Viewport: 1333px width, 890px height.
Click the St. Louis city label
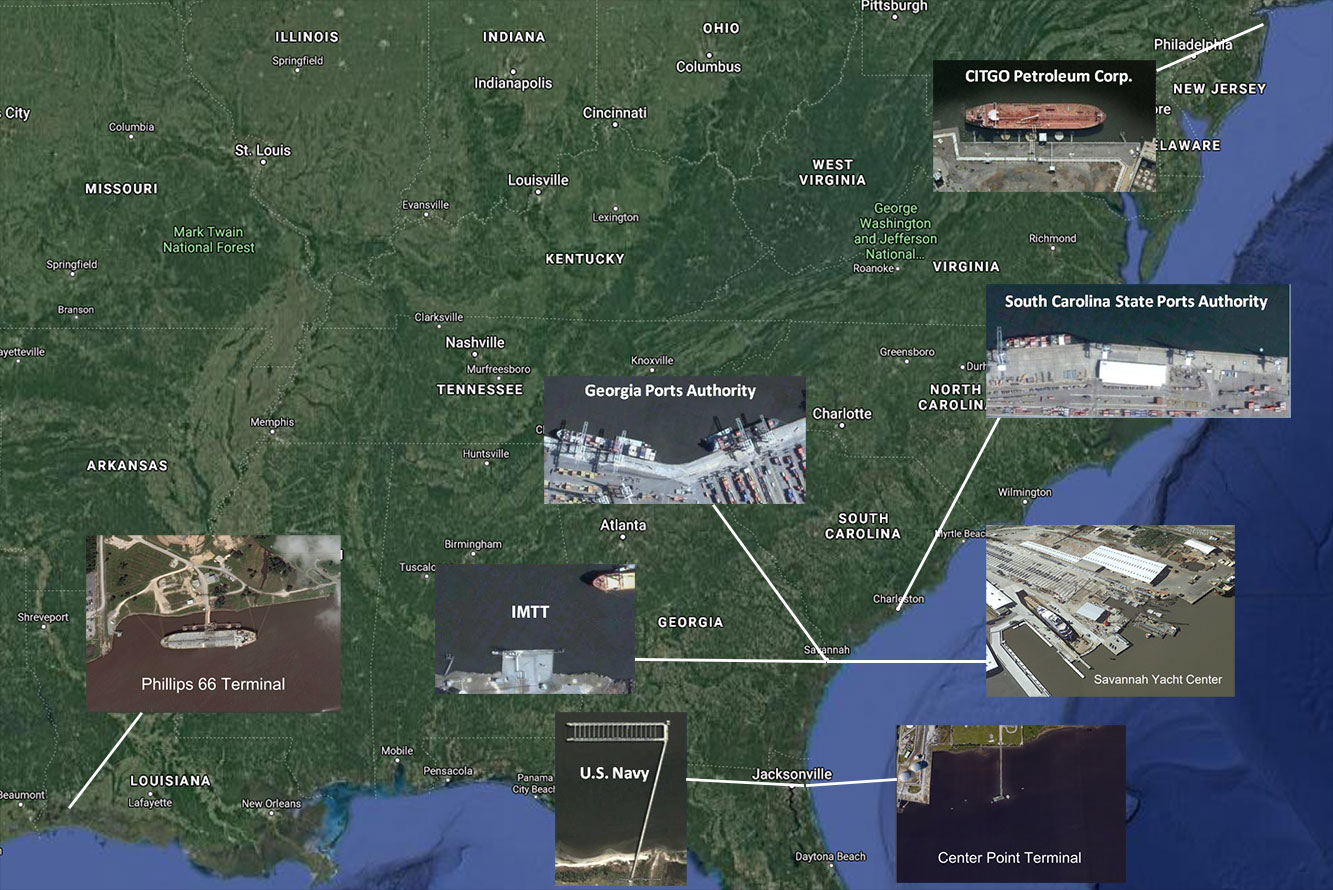point(263,150)
